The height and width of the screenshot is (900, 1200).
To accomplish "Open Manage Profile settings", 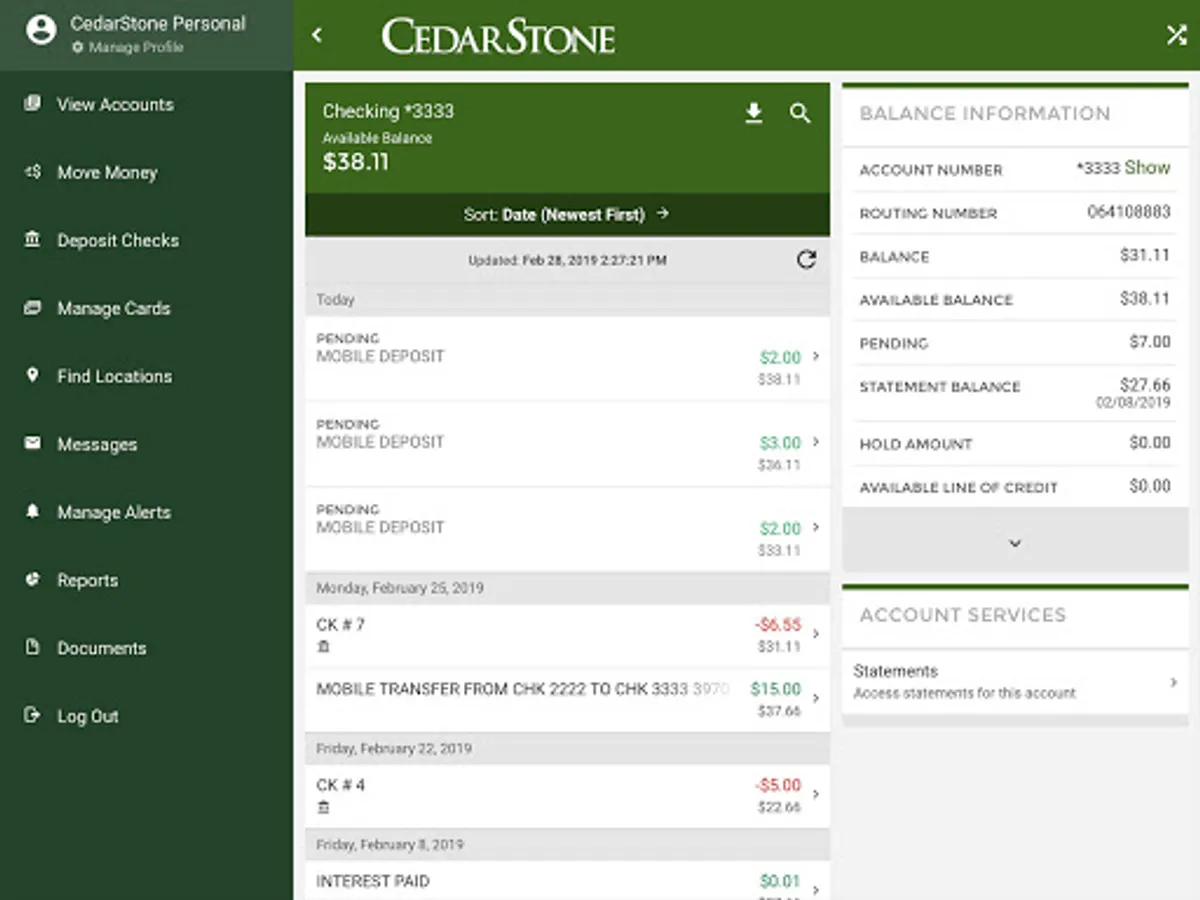I will [x=128, y=47].
